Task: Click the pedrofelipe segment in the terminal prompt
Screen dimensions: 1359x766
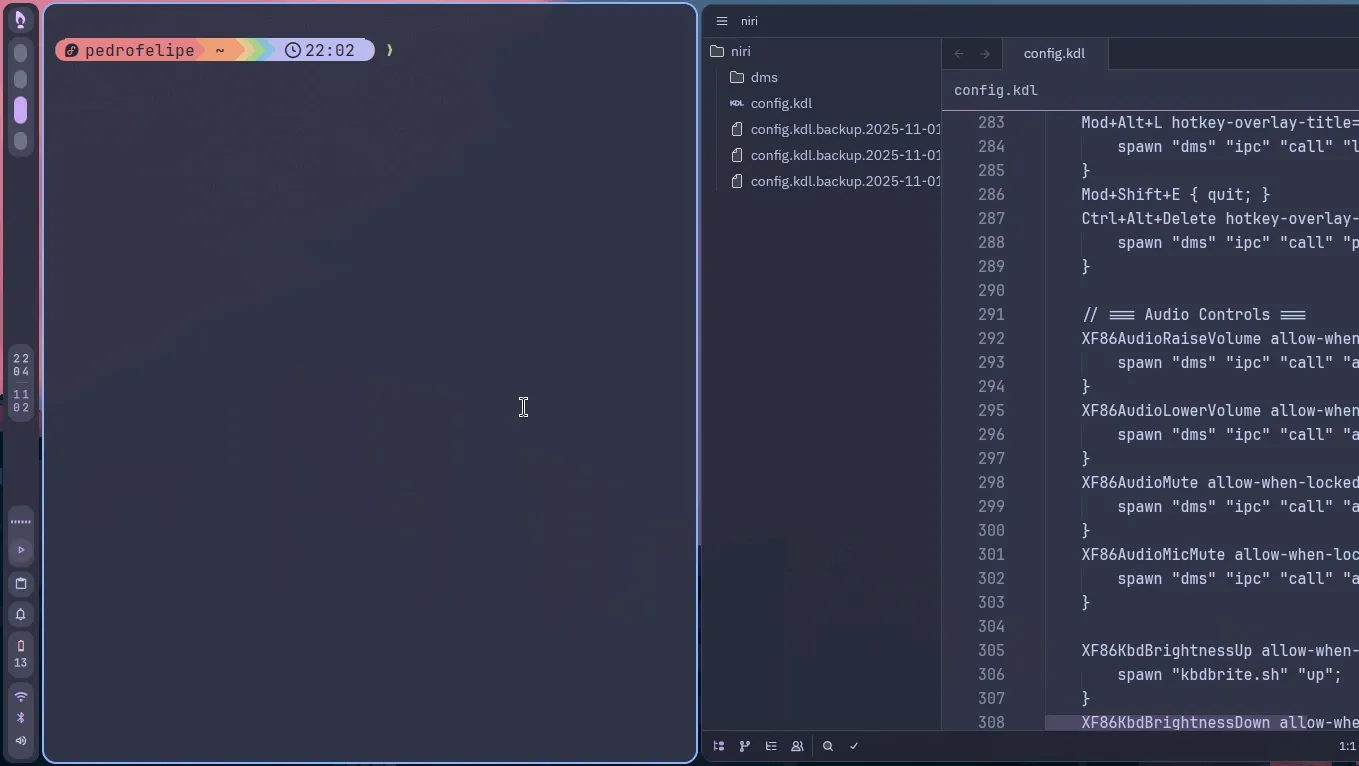Action: pyautogui.click(x=130, y=50)
